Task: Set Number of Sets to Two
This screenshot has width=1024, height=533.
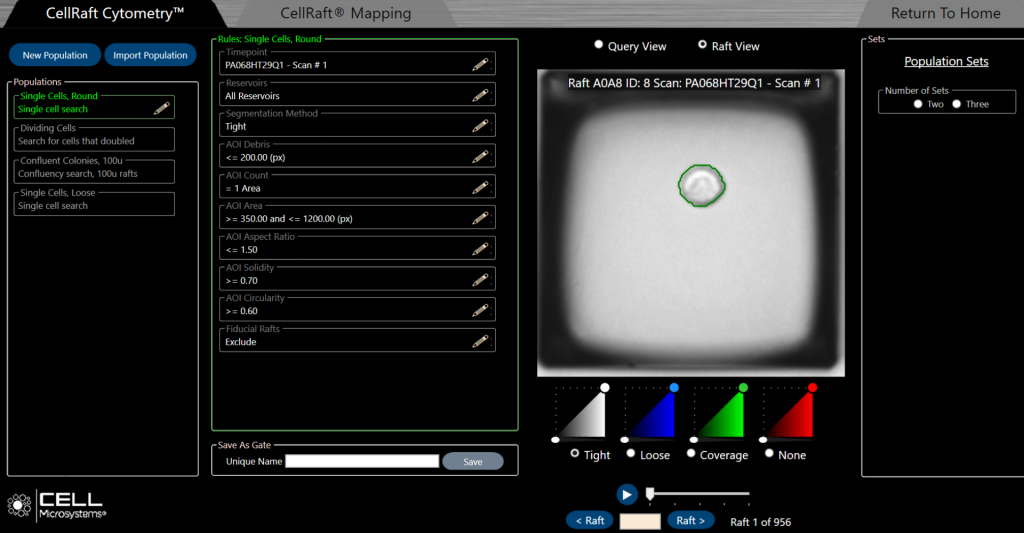Action: (x=918, y=104)
